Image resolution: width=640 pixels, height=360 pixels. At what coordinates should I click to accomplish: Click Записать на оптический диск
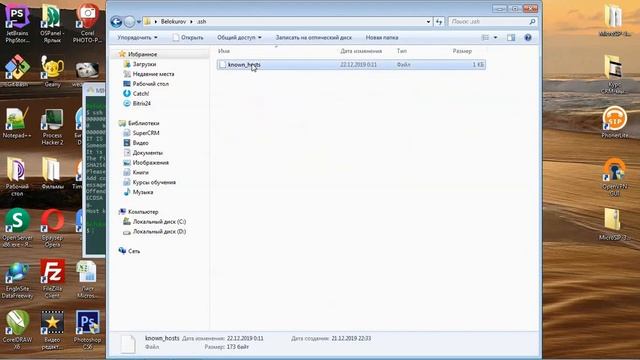pyautogui.click(x=313, y=38)
